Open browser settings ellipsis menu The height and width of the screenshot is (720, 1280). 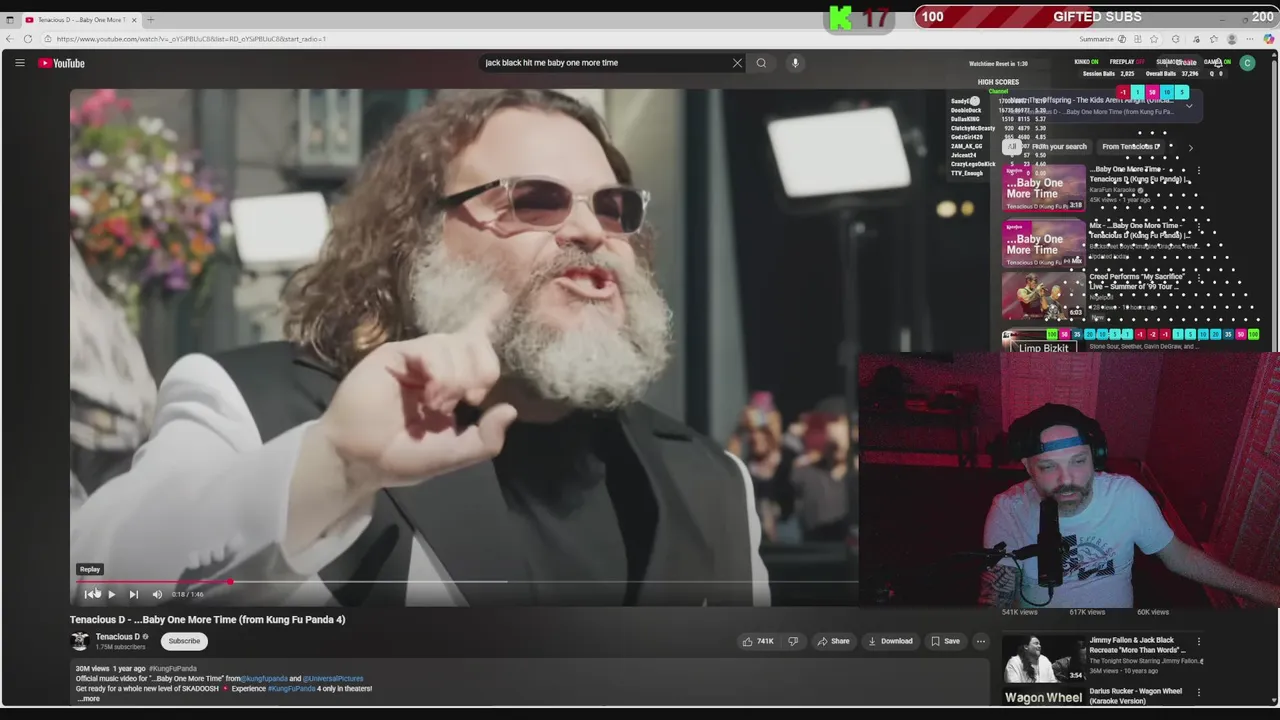click(x=1250, y=39)
